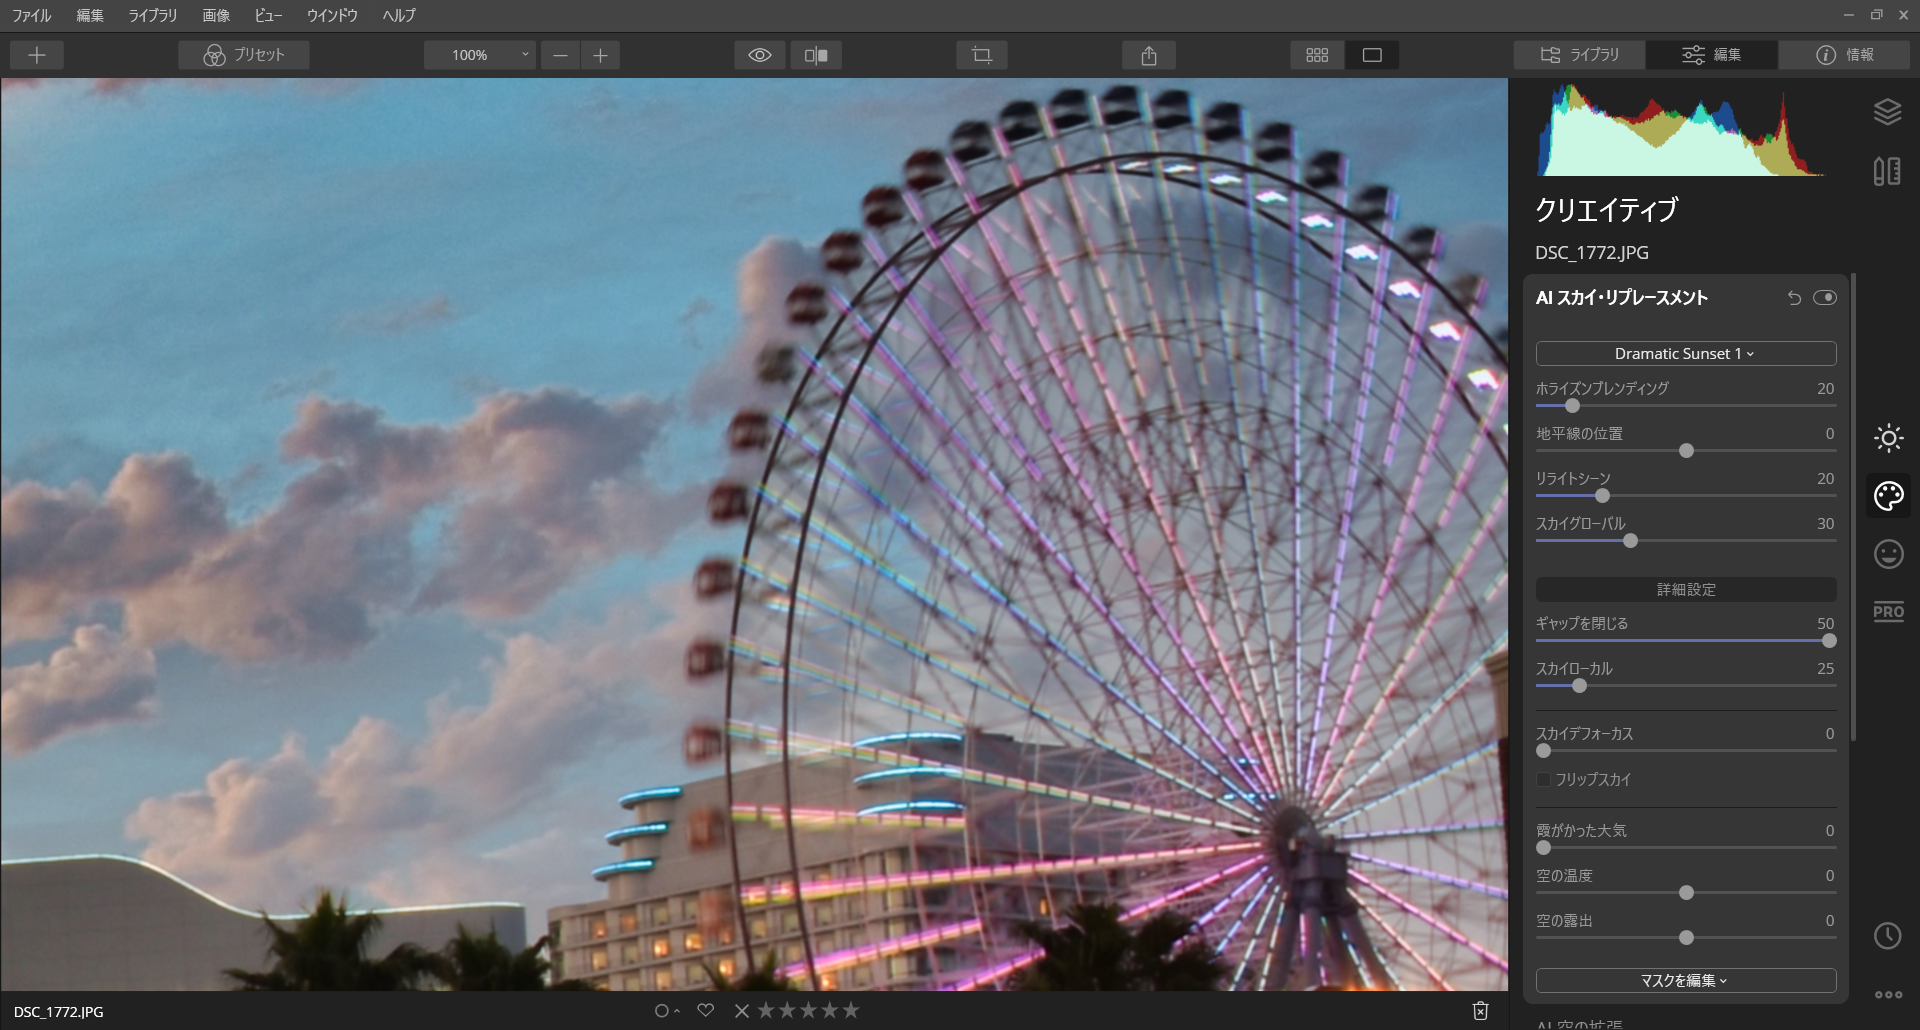Set rating to three stars

pyautogui.click(x=808, y=1010)
